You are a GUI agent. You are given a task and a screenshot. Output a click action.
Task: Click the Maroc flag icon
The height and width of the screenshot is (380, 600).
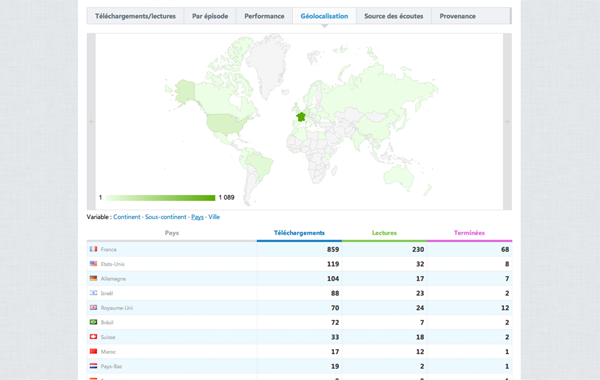click(93, 351)
